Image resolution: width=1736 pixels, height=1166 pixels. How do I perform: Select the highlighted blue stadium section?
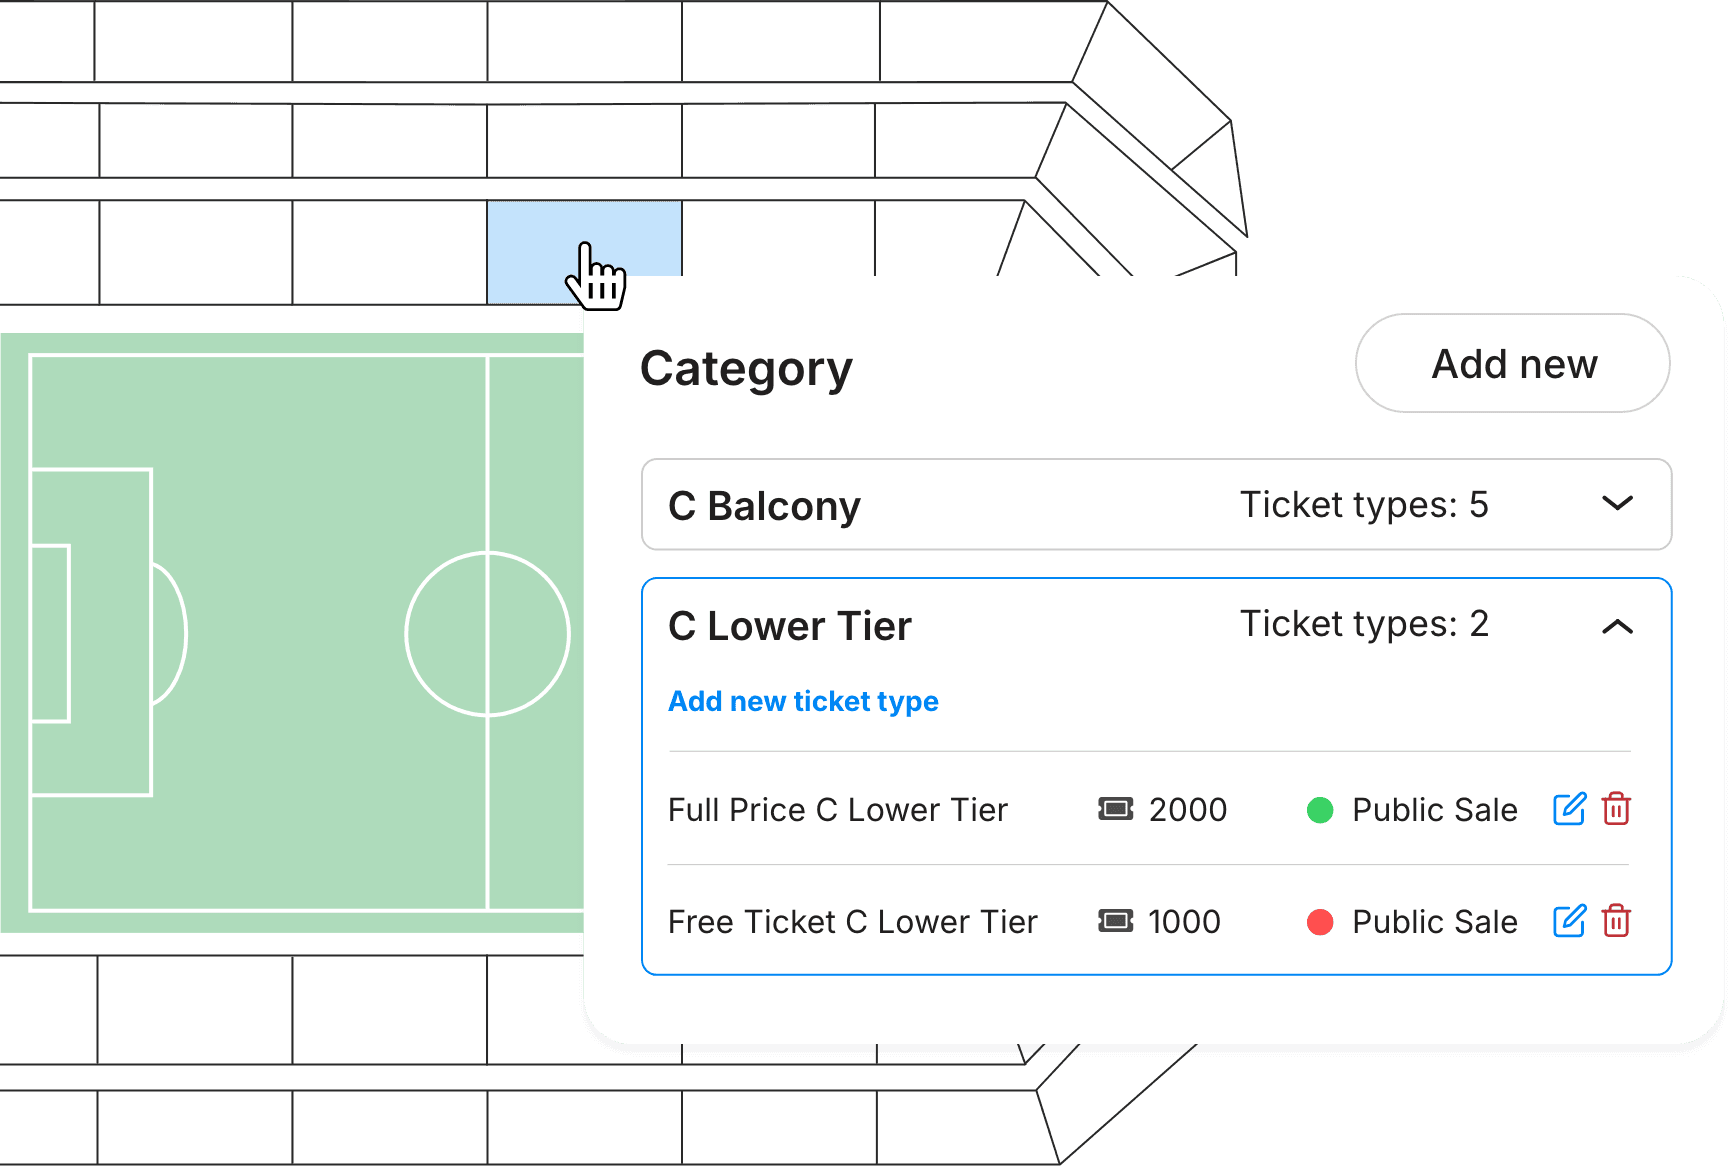pos(540,240)
